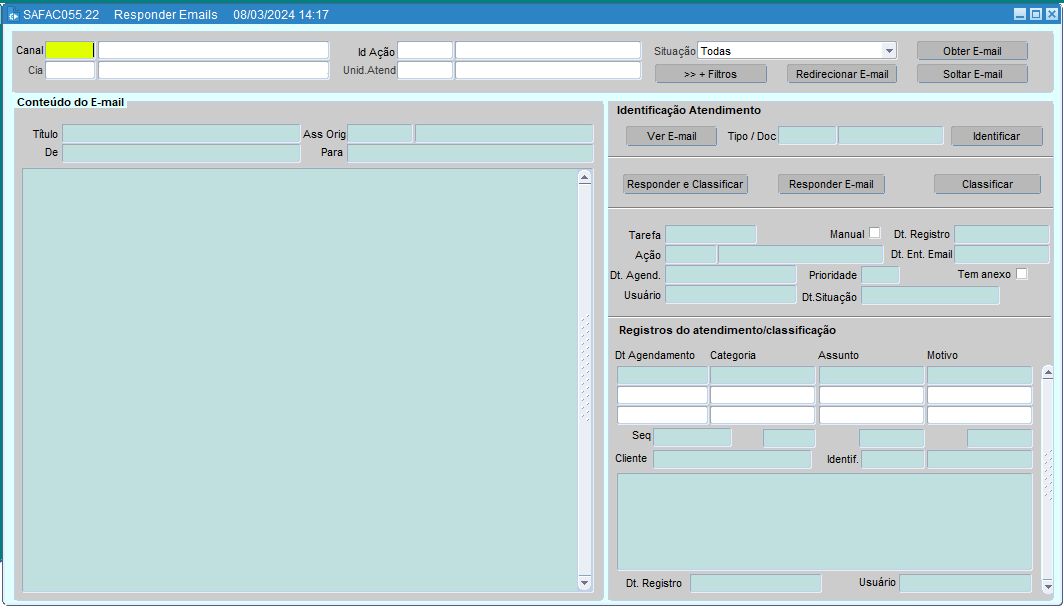Click the SAFAC055.22 window icon in title bar
Viewport: 1064px width, 609px height.
pos(13,15)
